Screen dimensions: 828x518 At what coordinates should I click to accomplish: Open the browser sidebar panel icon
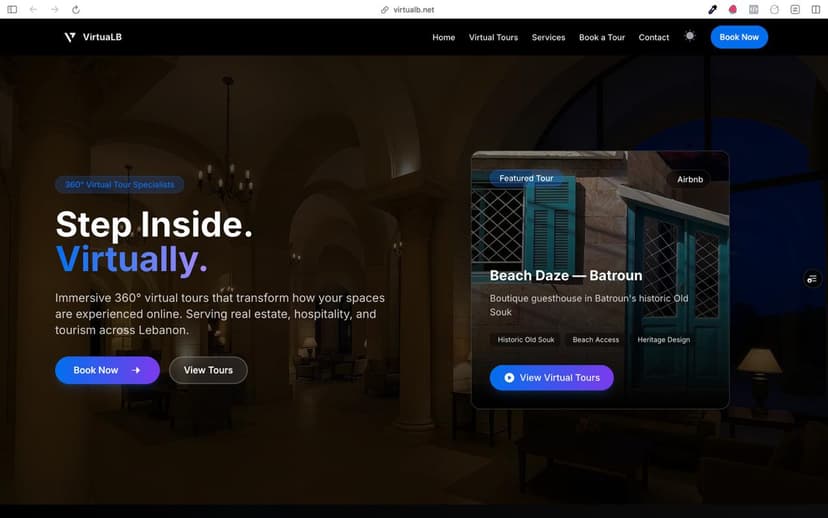point(13,9)
